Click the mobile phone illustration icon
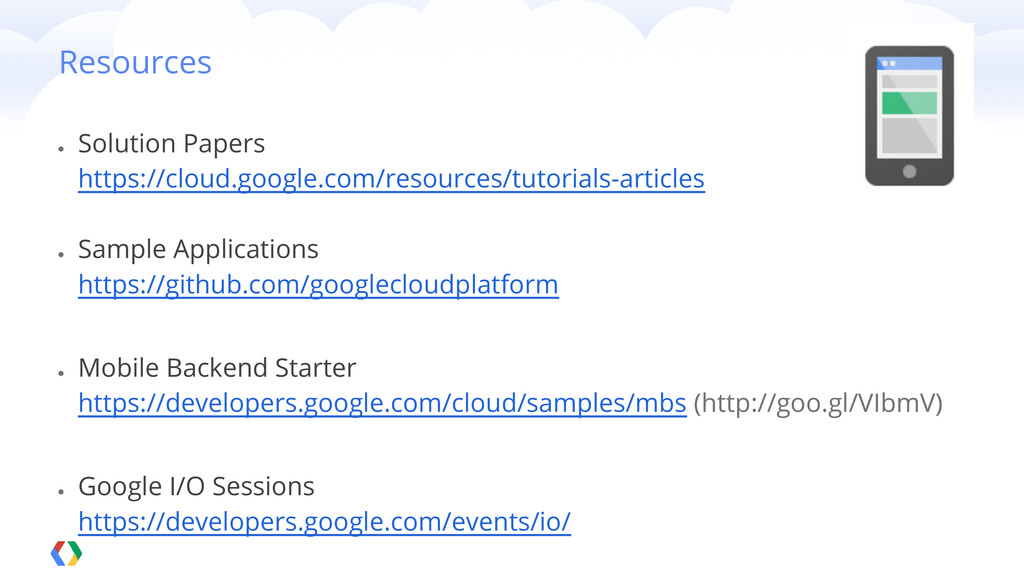The height and width of the screenshot is (577, 1024). tap(909, 116)
